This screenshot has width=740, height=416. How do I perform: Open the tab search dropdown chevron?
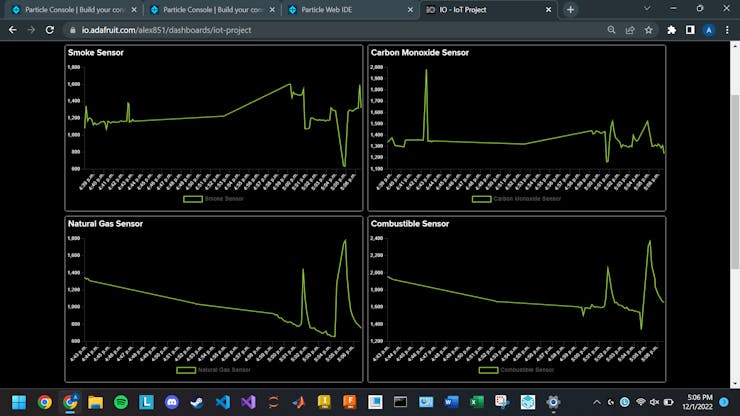coord(647,8)
